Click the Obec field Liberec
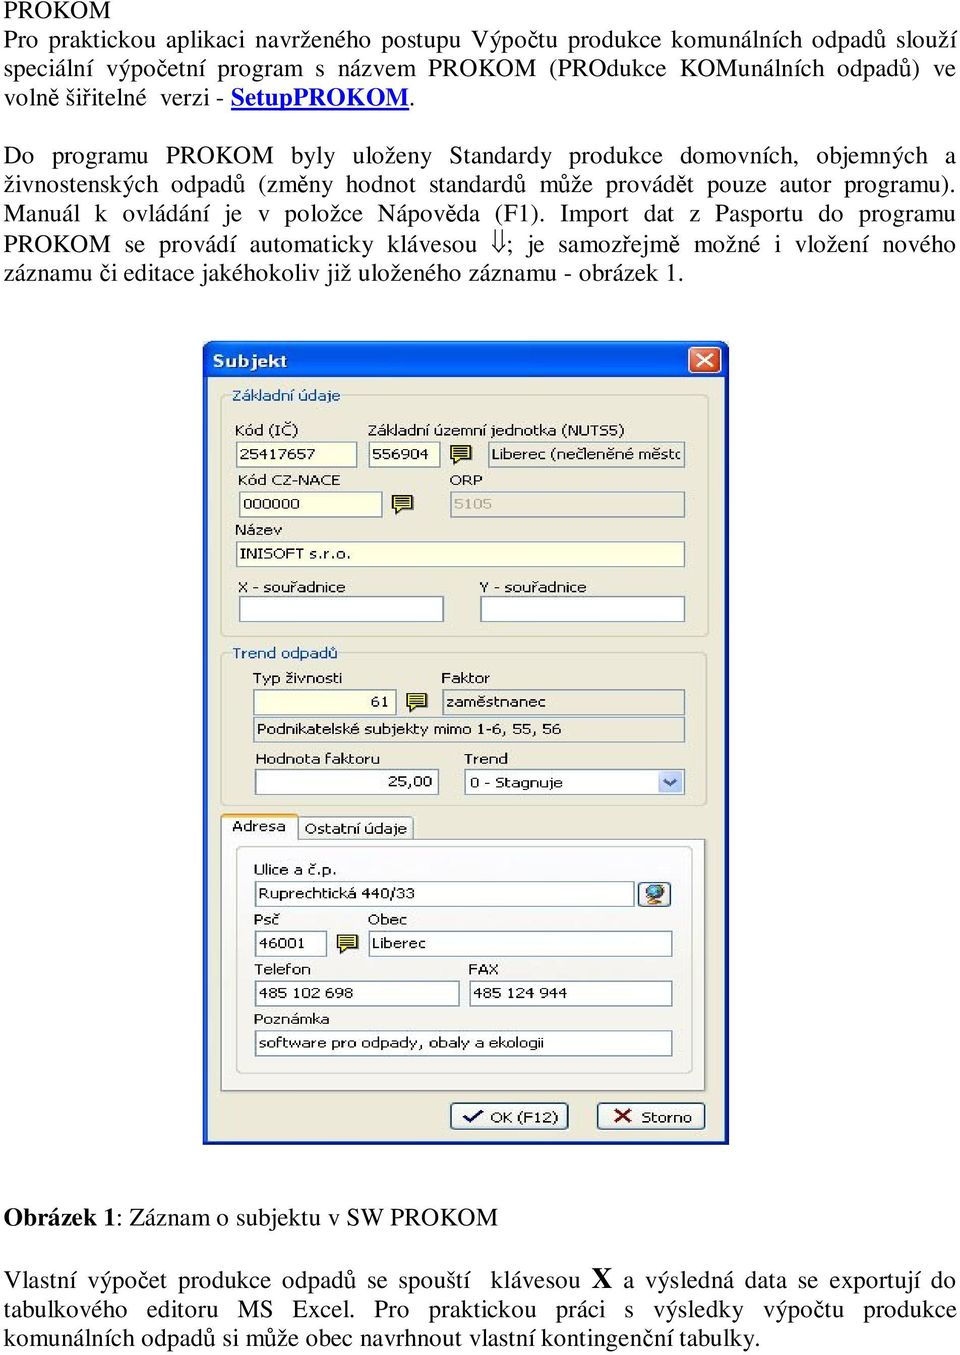This screenshot has height=1355, width=960. coord(520,943)
